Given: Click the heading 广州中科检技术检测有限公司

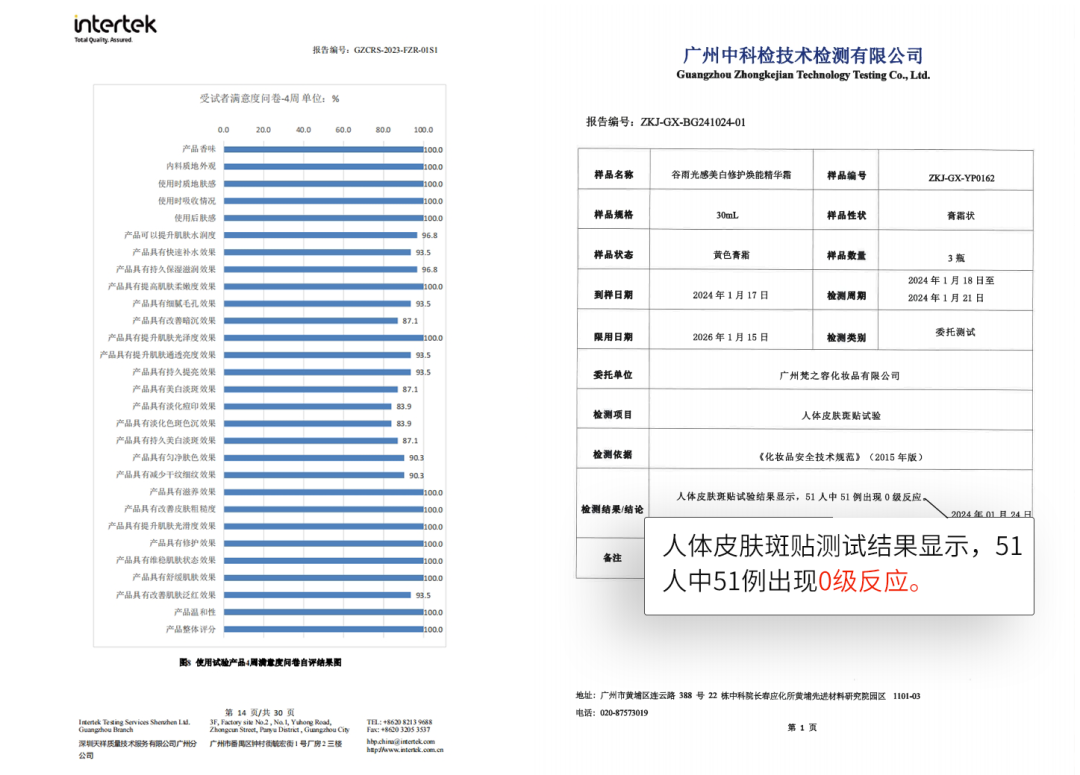Looking at the screenshot, I should coord(803,55).
